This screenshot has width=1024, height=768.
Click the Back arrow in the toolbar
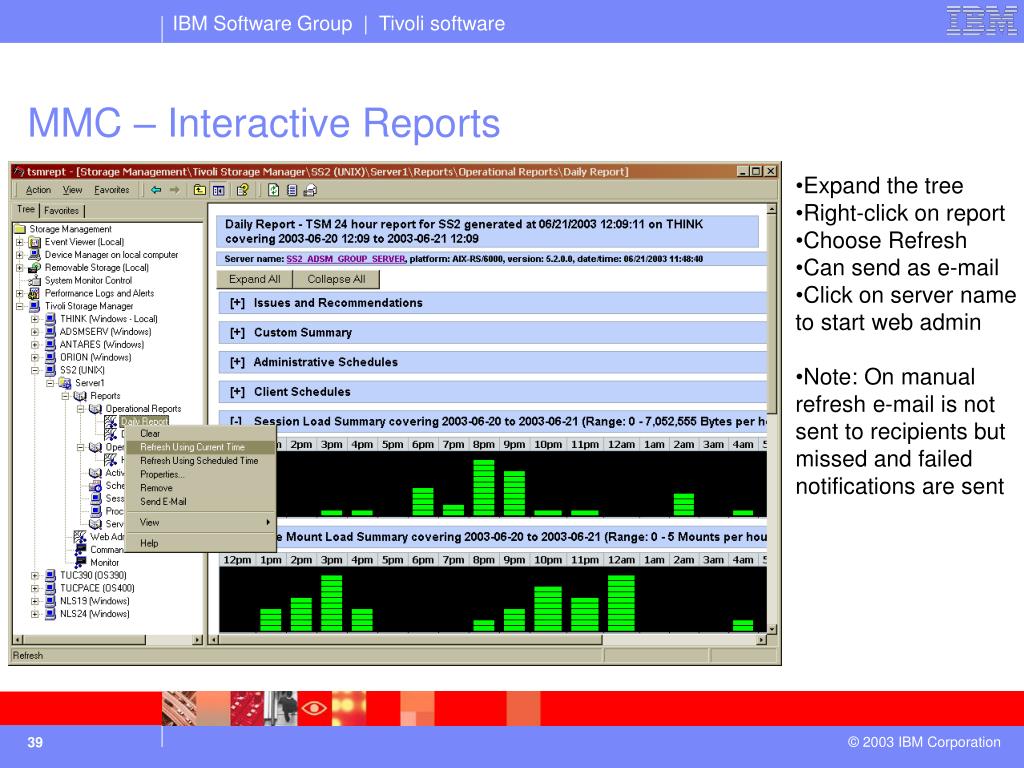click(x=155, y=190)
